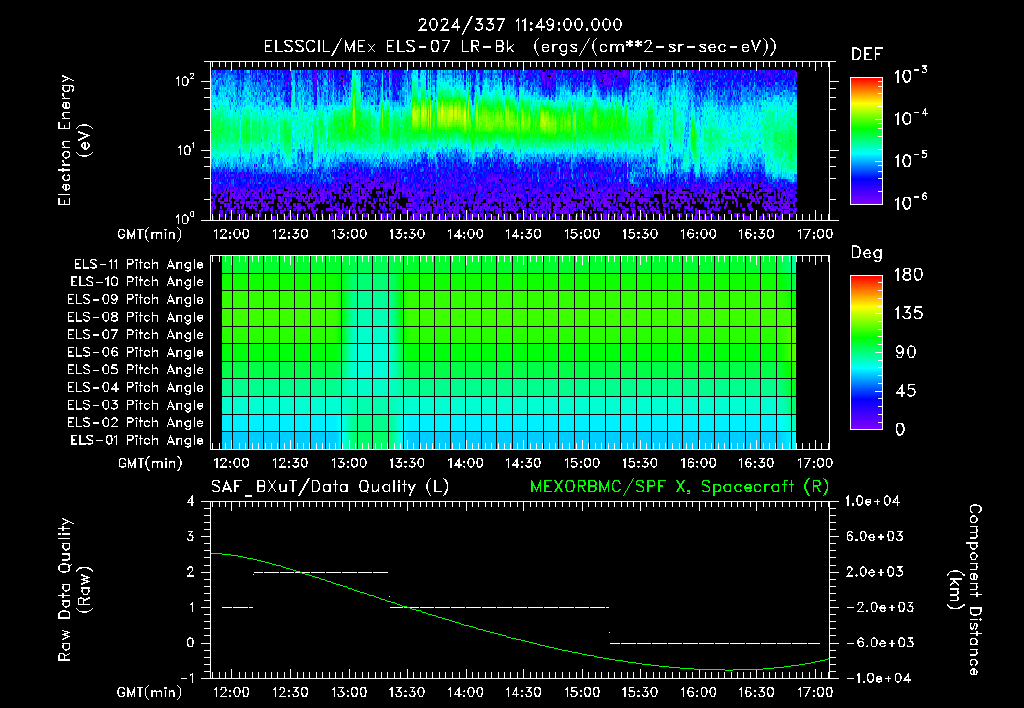
Task: Select the ELS-08 Pitch Angle row label
Action: click(x=136, y=317)
